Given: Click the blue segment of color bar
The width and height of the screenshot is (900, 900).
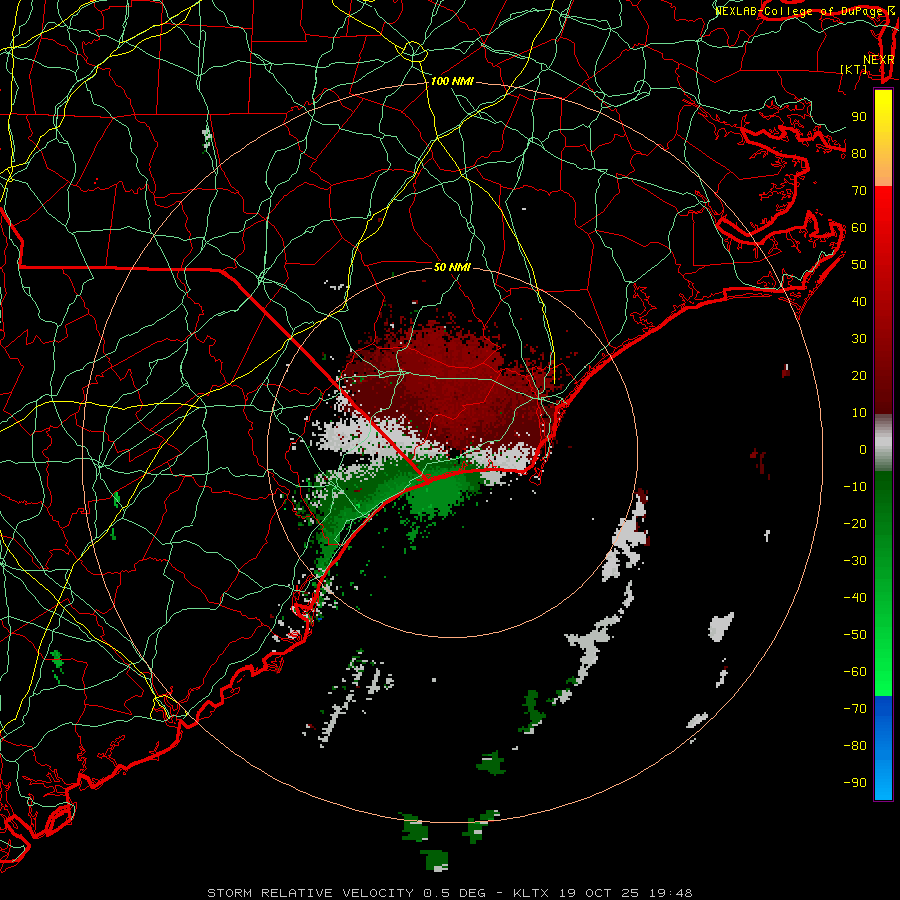Looking at the screenshot, I should (883, 748).
